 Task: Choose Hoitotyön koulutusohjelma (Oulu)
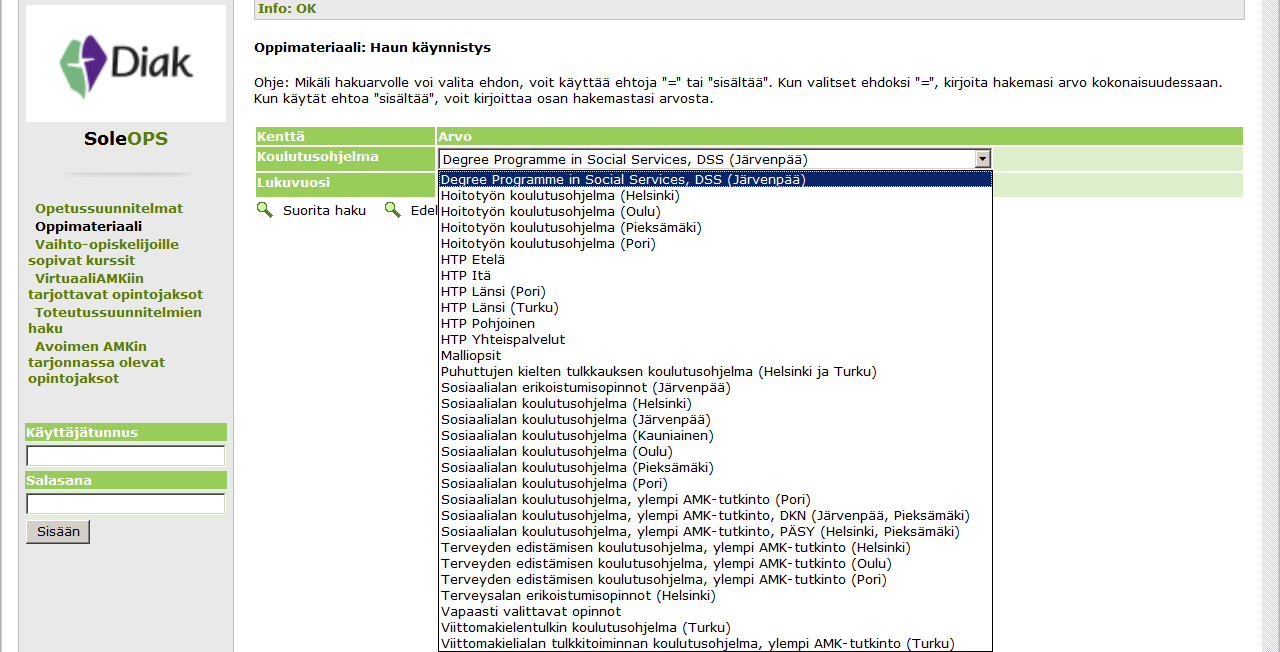coord(715,212)
